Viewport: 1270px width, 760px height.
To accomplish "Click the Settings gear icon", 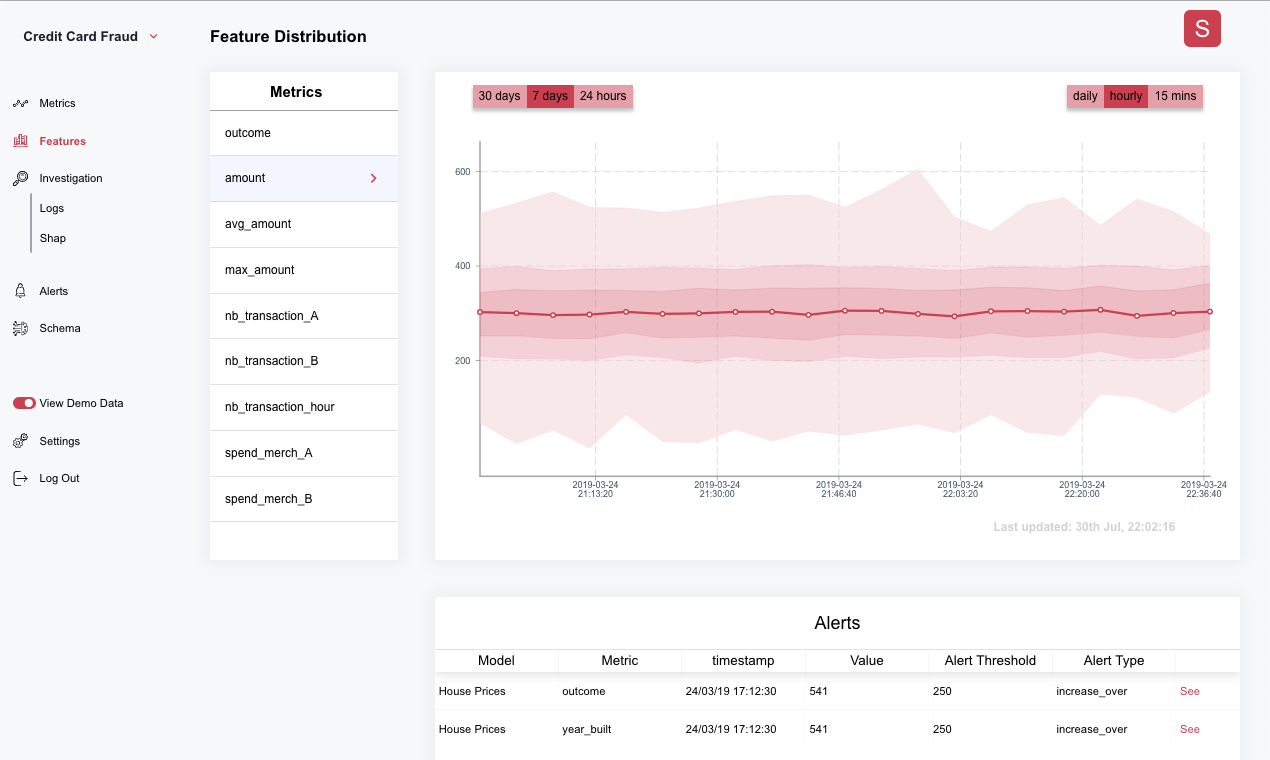I will [20, 441].
